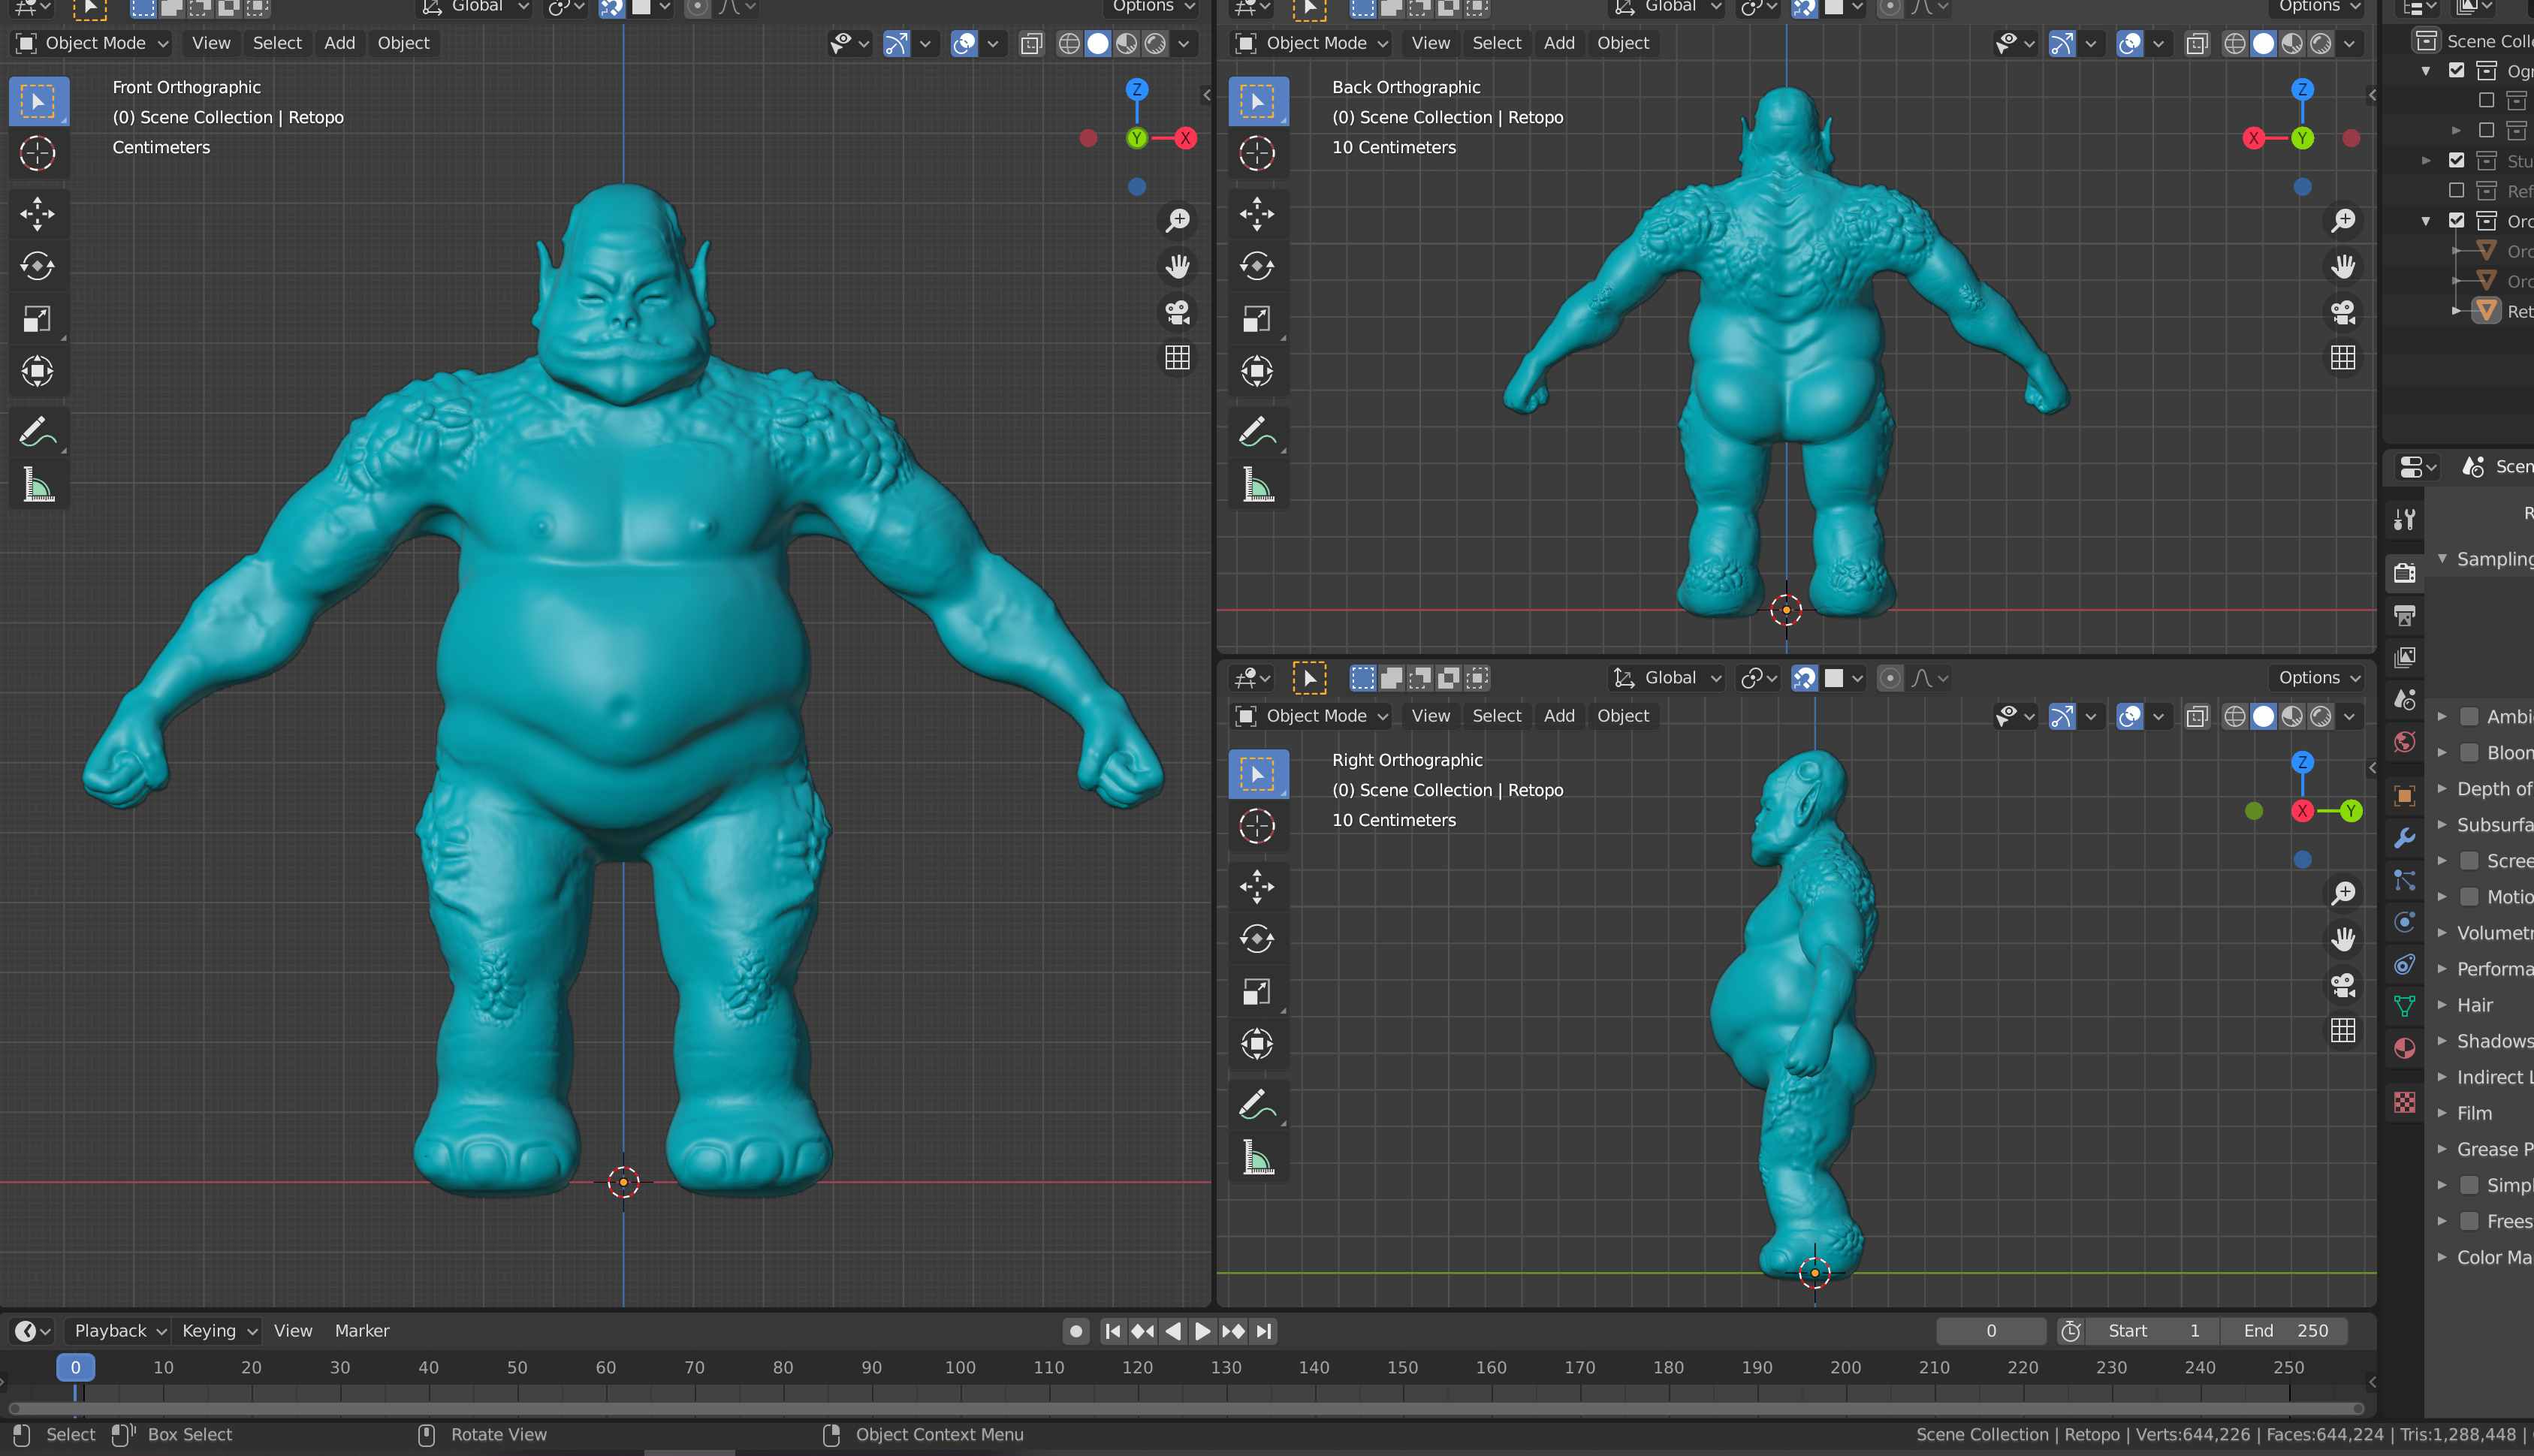2534x1456 pixels.
Task: Click the Select menu in the front viewport
Action: (277, 43)
